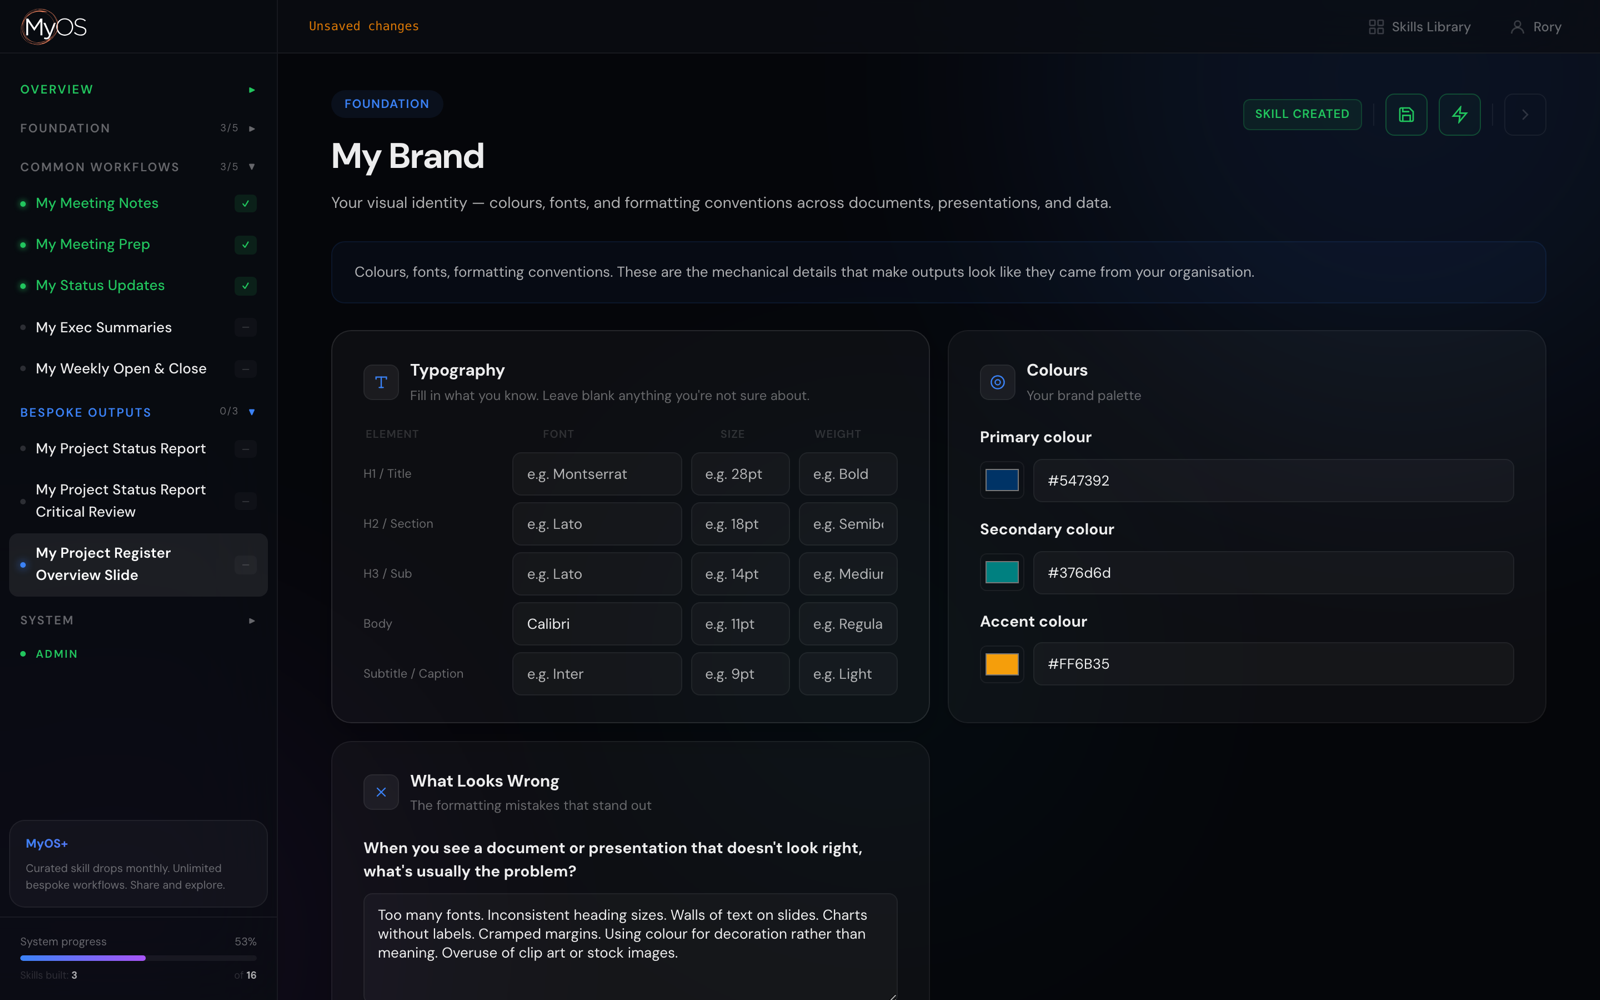This screenshot has height=1000, width=1600.
Task: Click the primary colour hex field #547392
Action: coord(1273,481)
